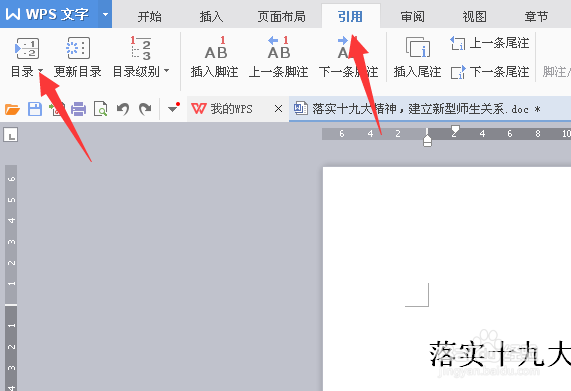
Task: Switch to the 开始 tab
Action: [149, 16]
